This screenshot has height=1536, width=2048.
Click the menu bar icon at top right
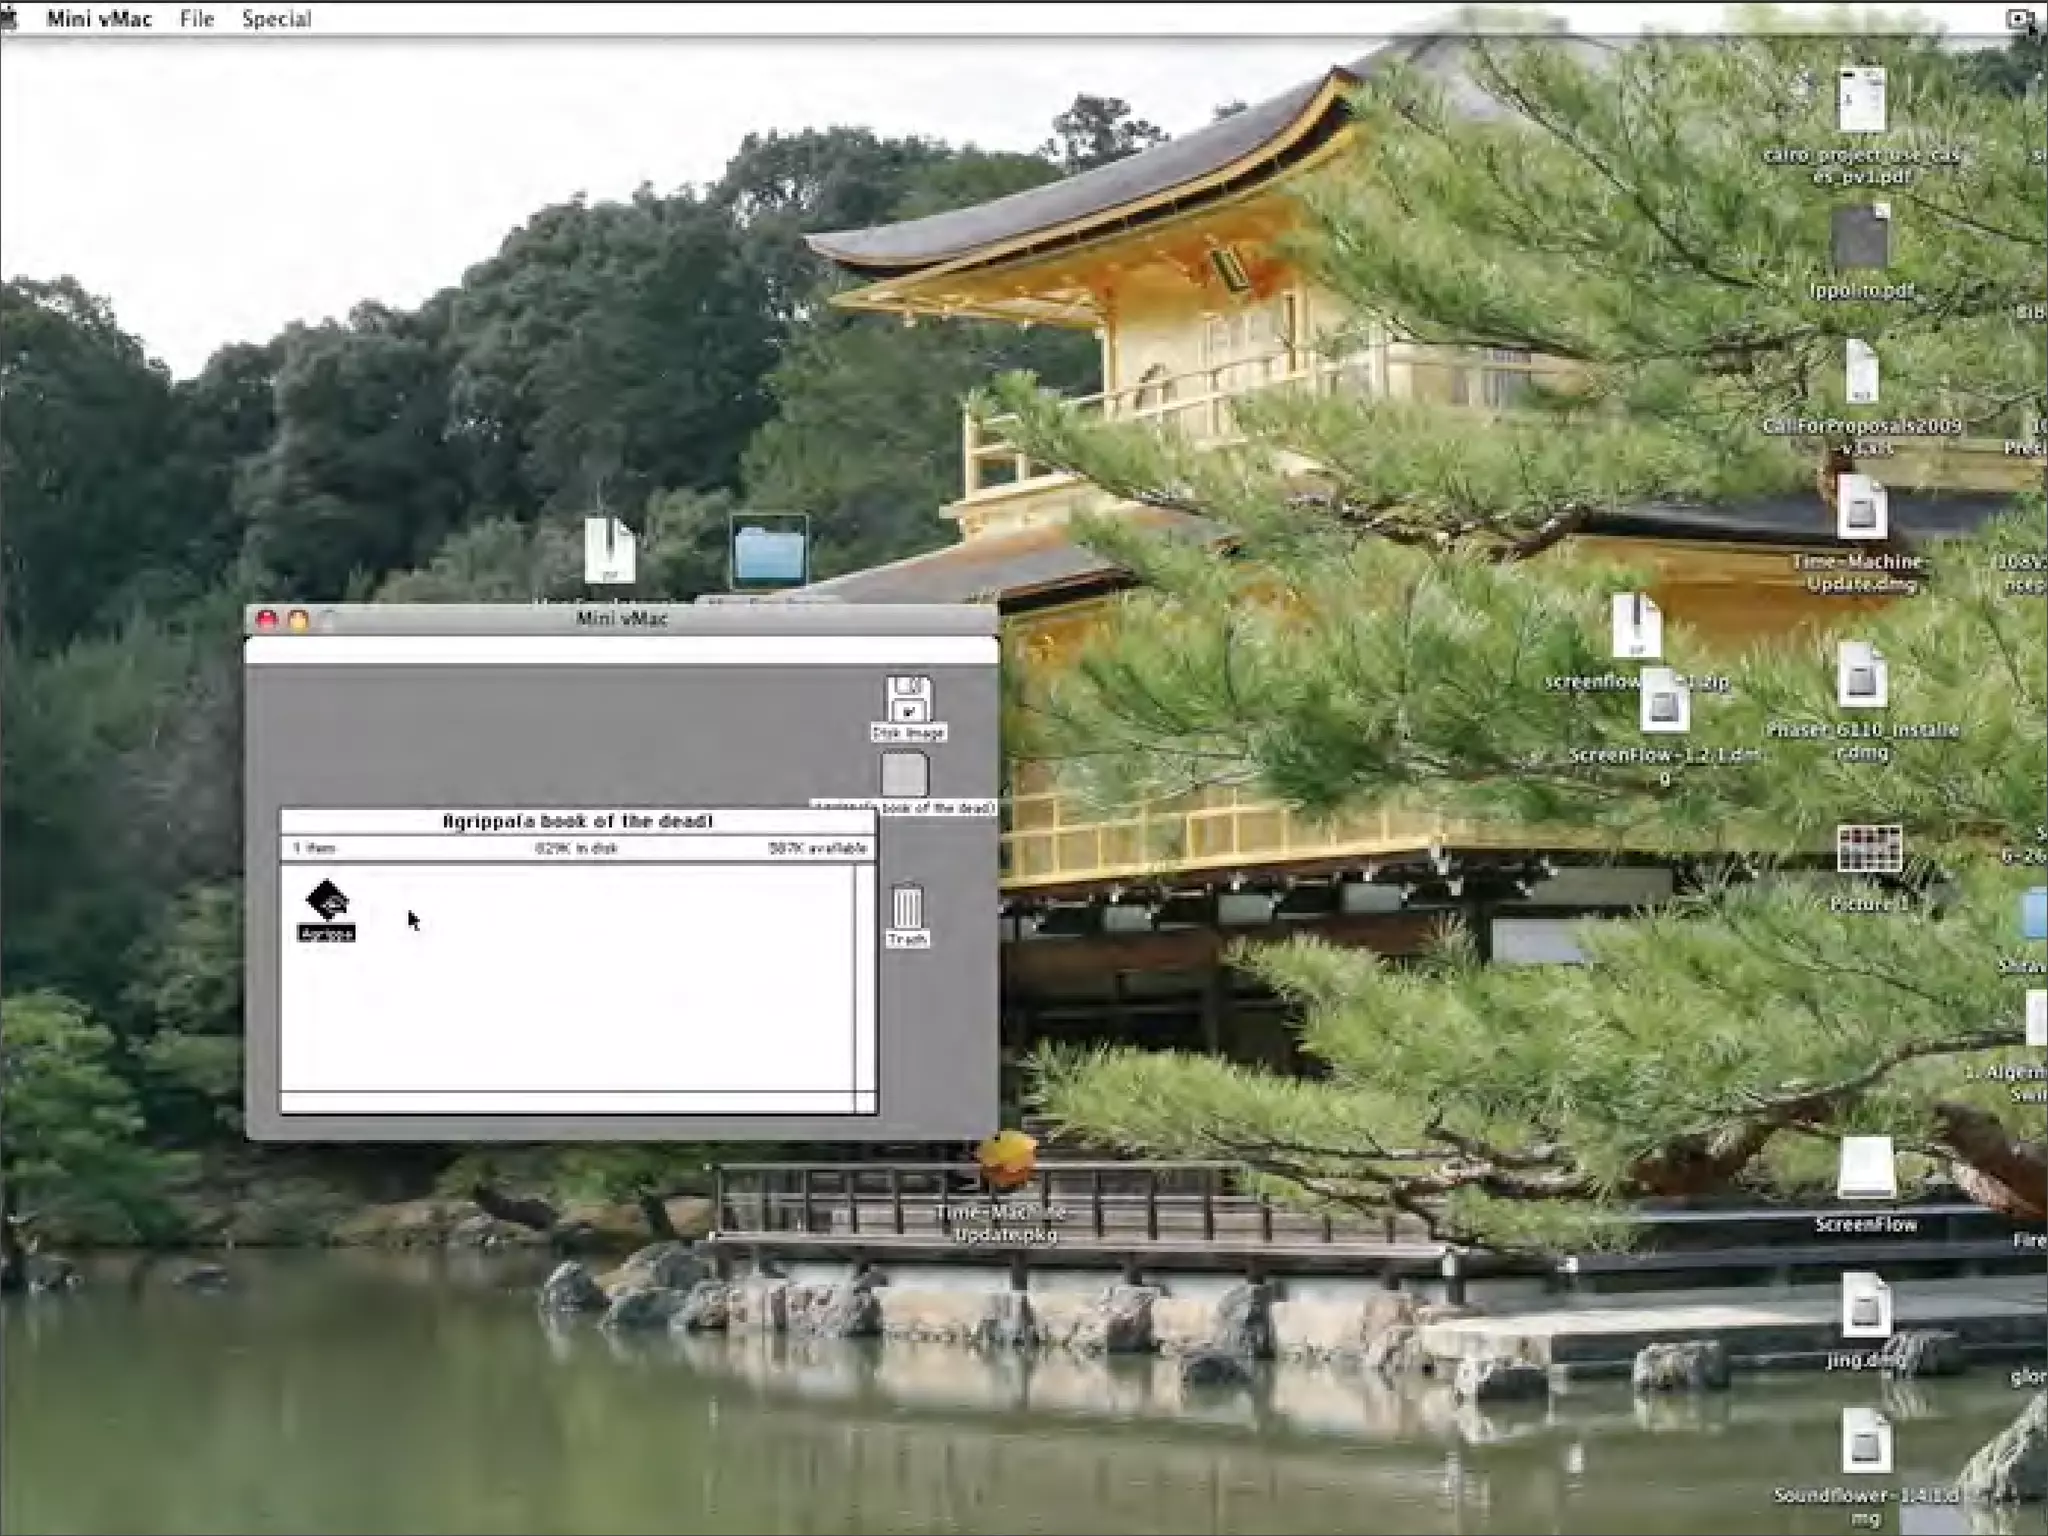(x=2019, y=19)
